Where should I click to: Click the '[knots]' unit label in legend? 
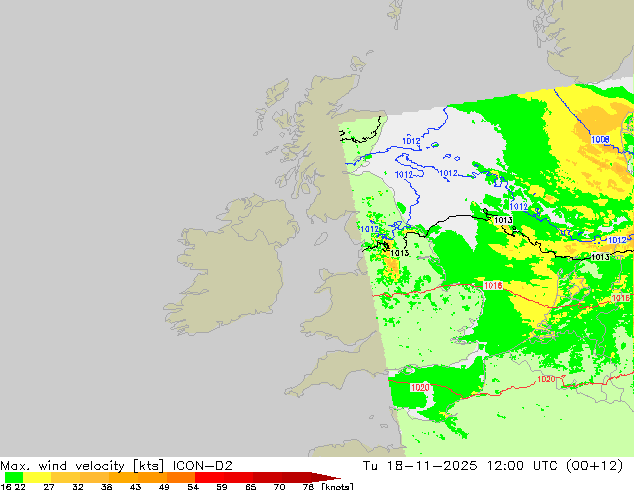[337, 486]
